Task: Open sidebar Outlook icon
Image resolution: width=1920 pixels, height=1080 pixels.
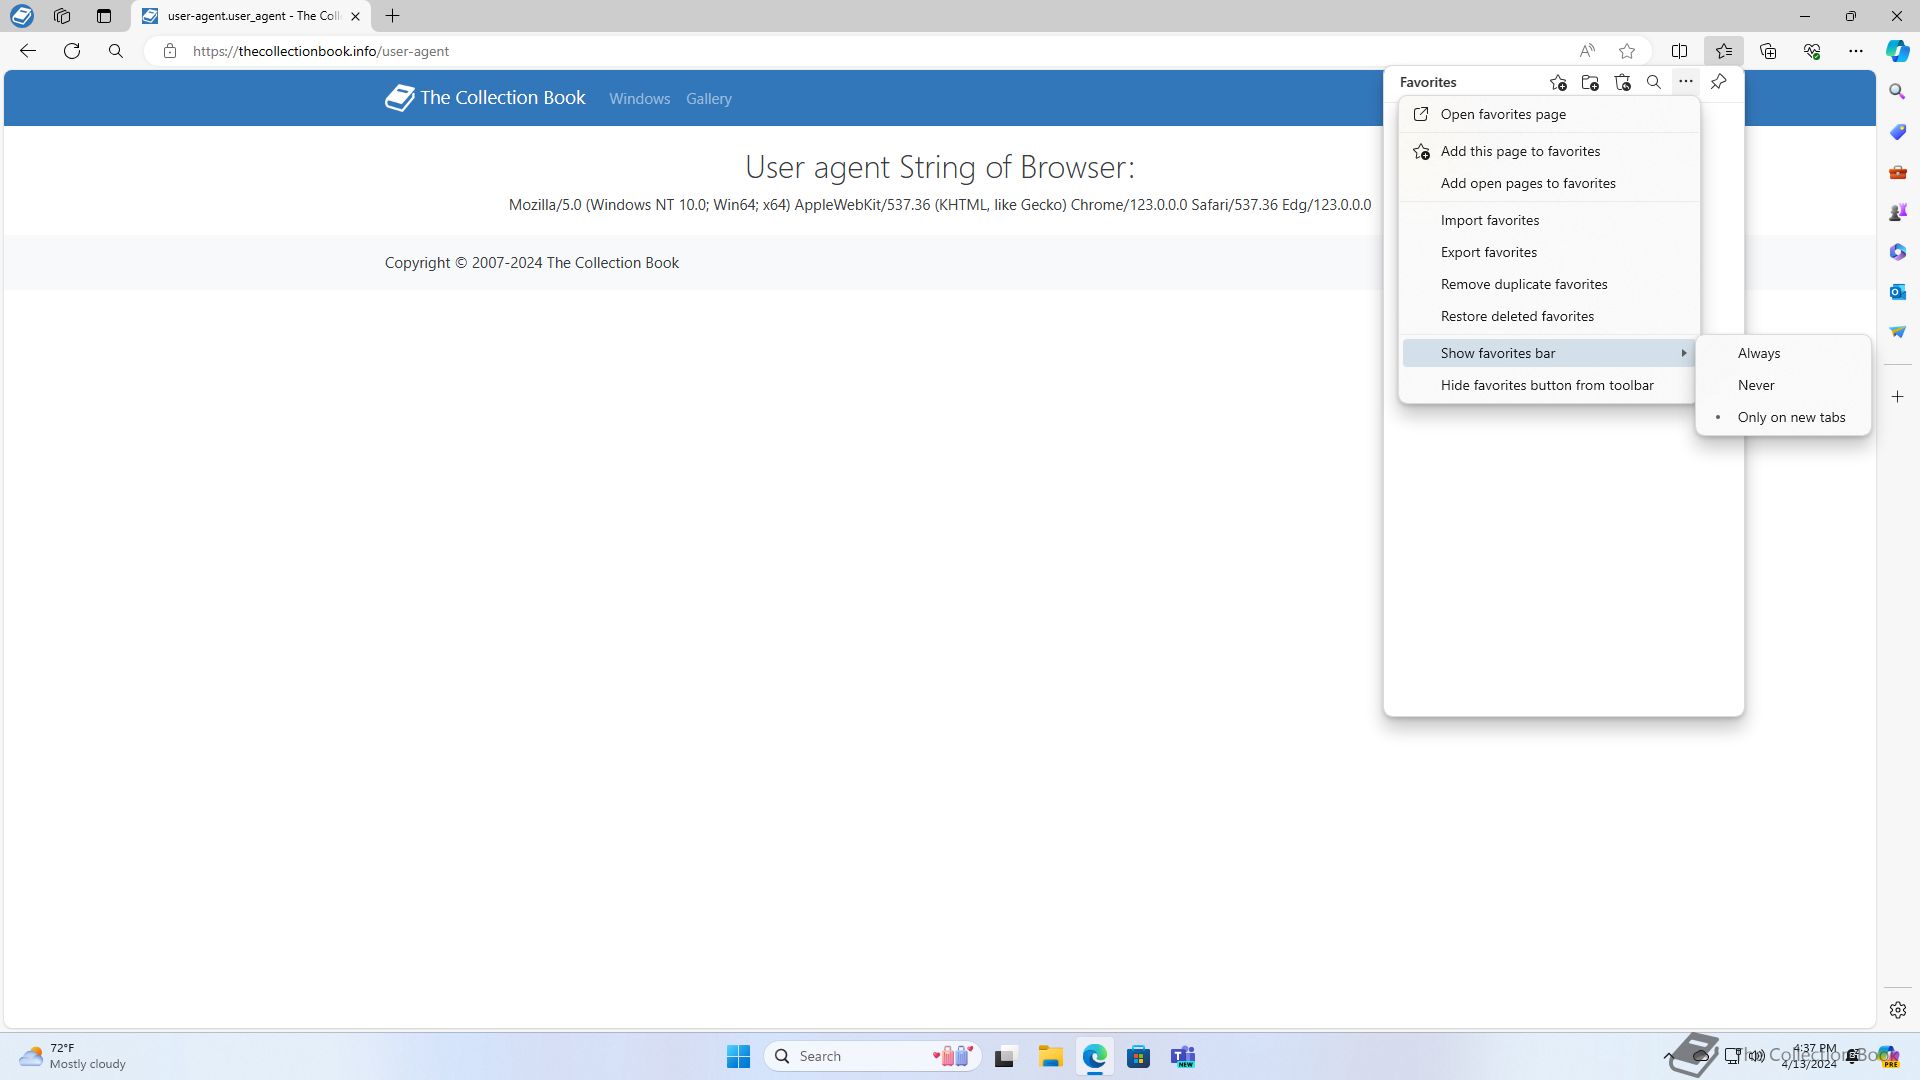Action: pos(1898,292)
